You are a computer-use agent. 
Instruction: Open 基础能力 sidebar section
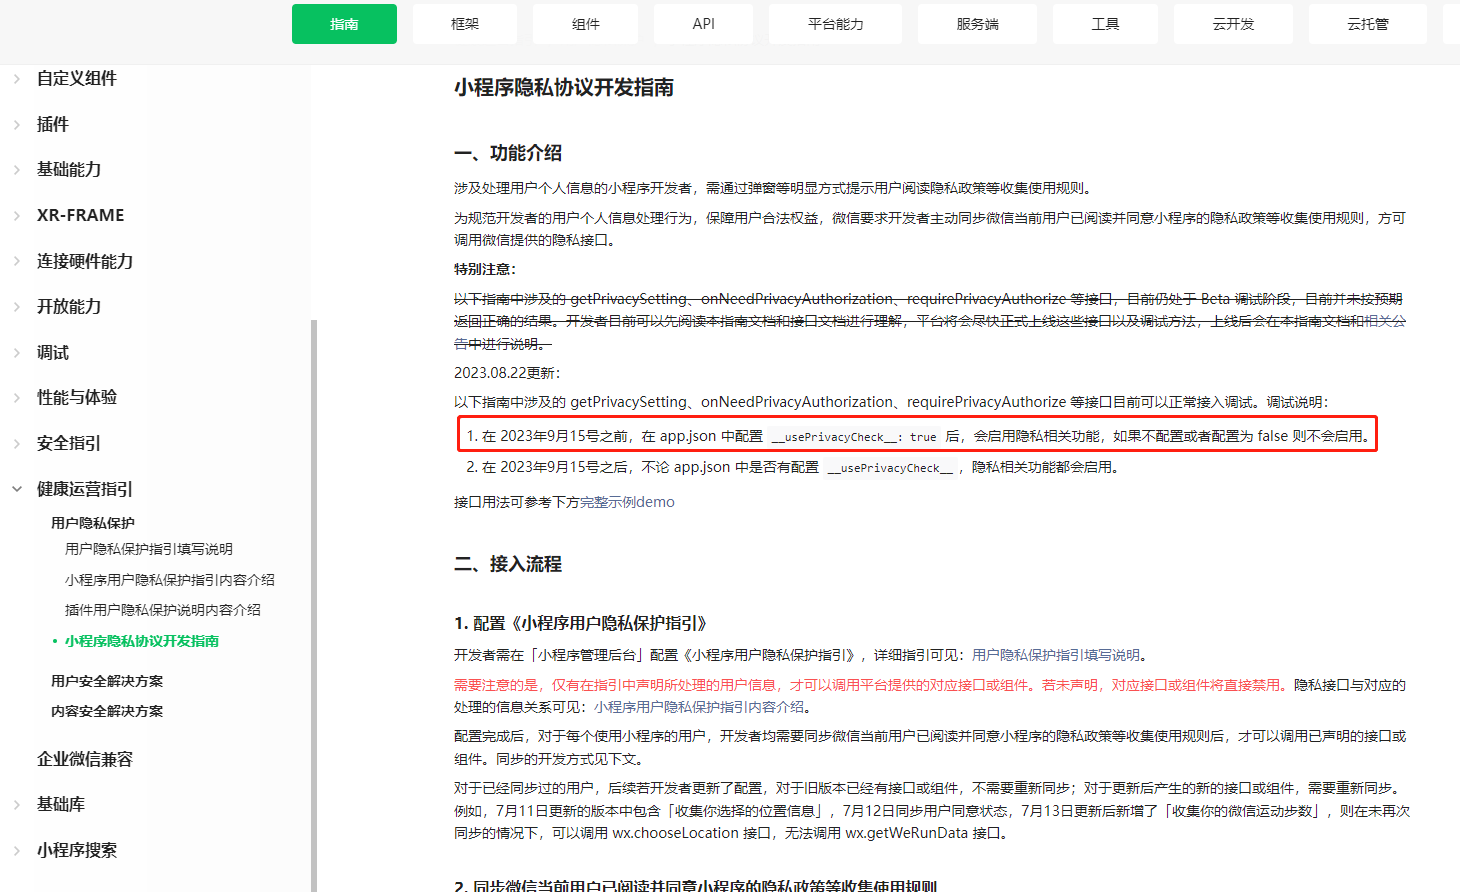tap(69, 169)
